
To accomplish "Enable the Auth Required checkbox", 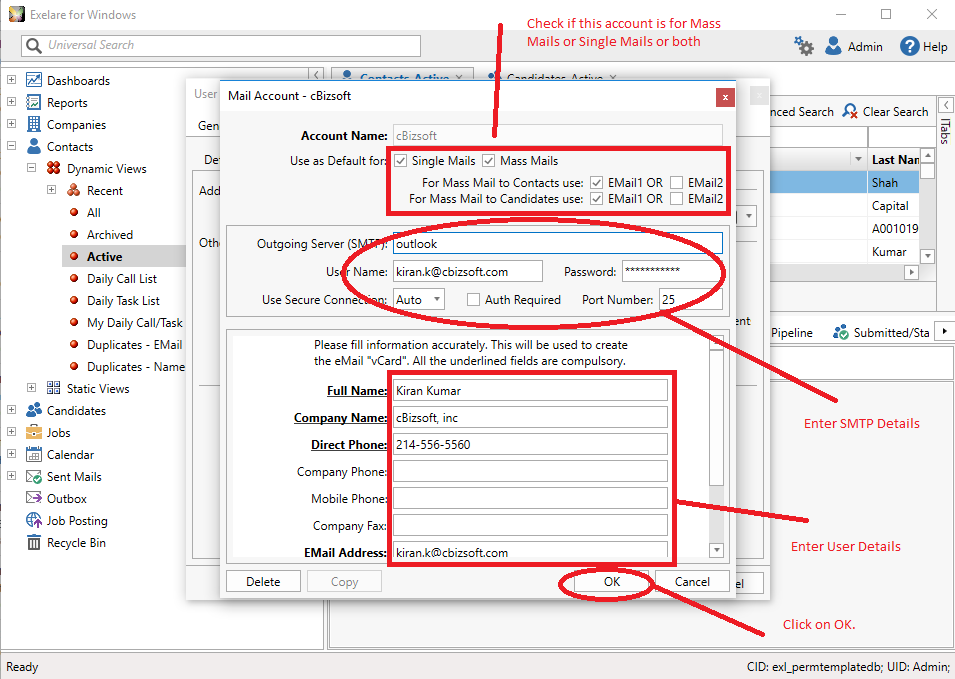I will point(473,300).
